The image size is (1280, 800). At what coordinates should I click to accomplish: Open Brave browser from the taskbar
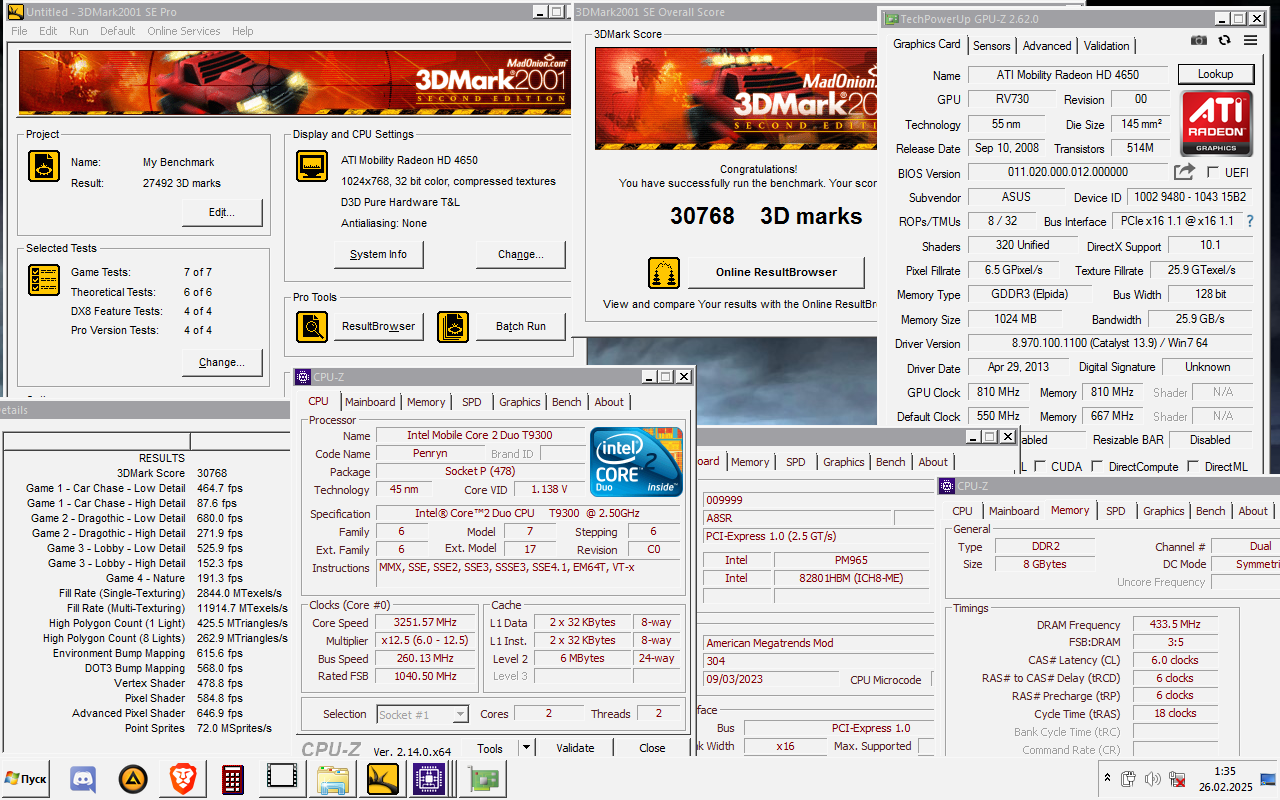pyautogui.click(x=182, y=779)
